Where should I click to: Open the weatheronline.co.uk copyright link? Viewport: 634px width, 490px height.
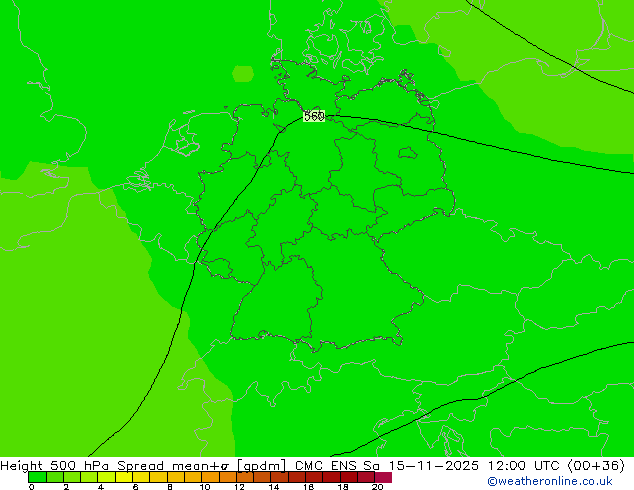coord(550,481)
